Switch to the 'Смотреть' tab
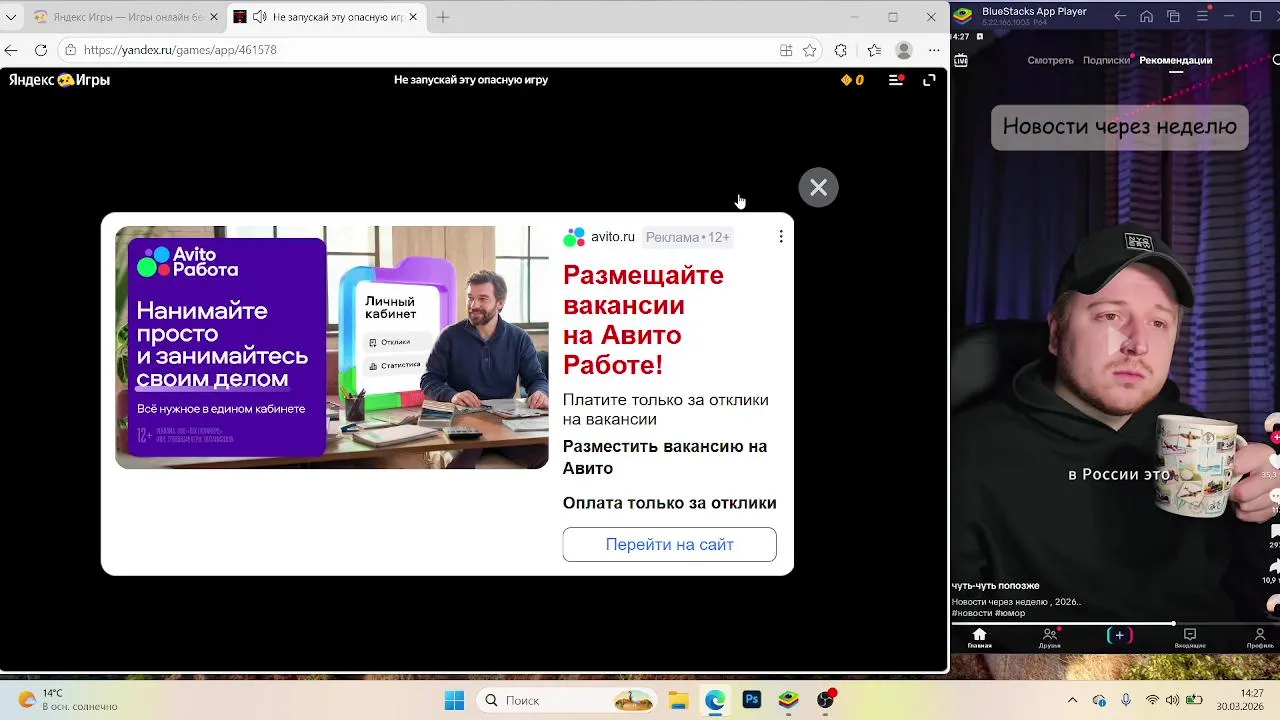 click(x=1050, y=60)
